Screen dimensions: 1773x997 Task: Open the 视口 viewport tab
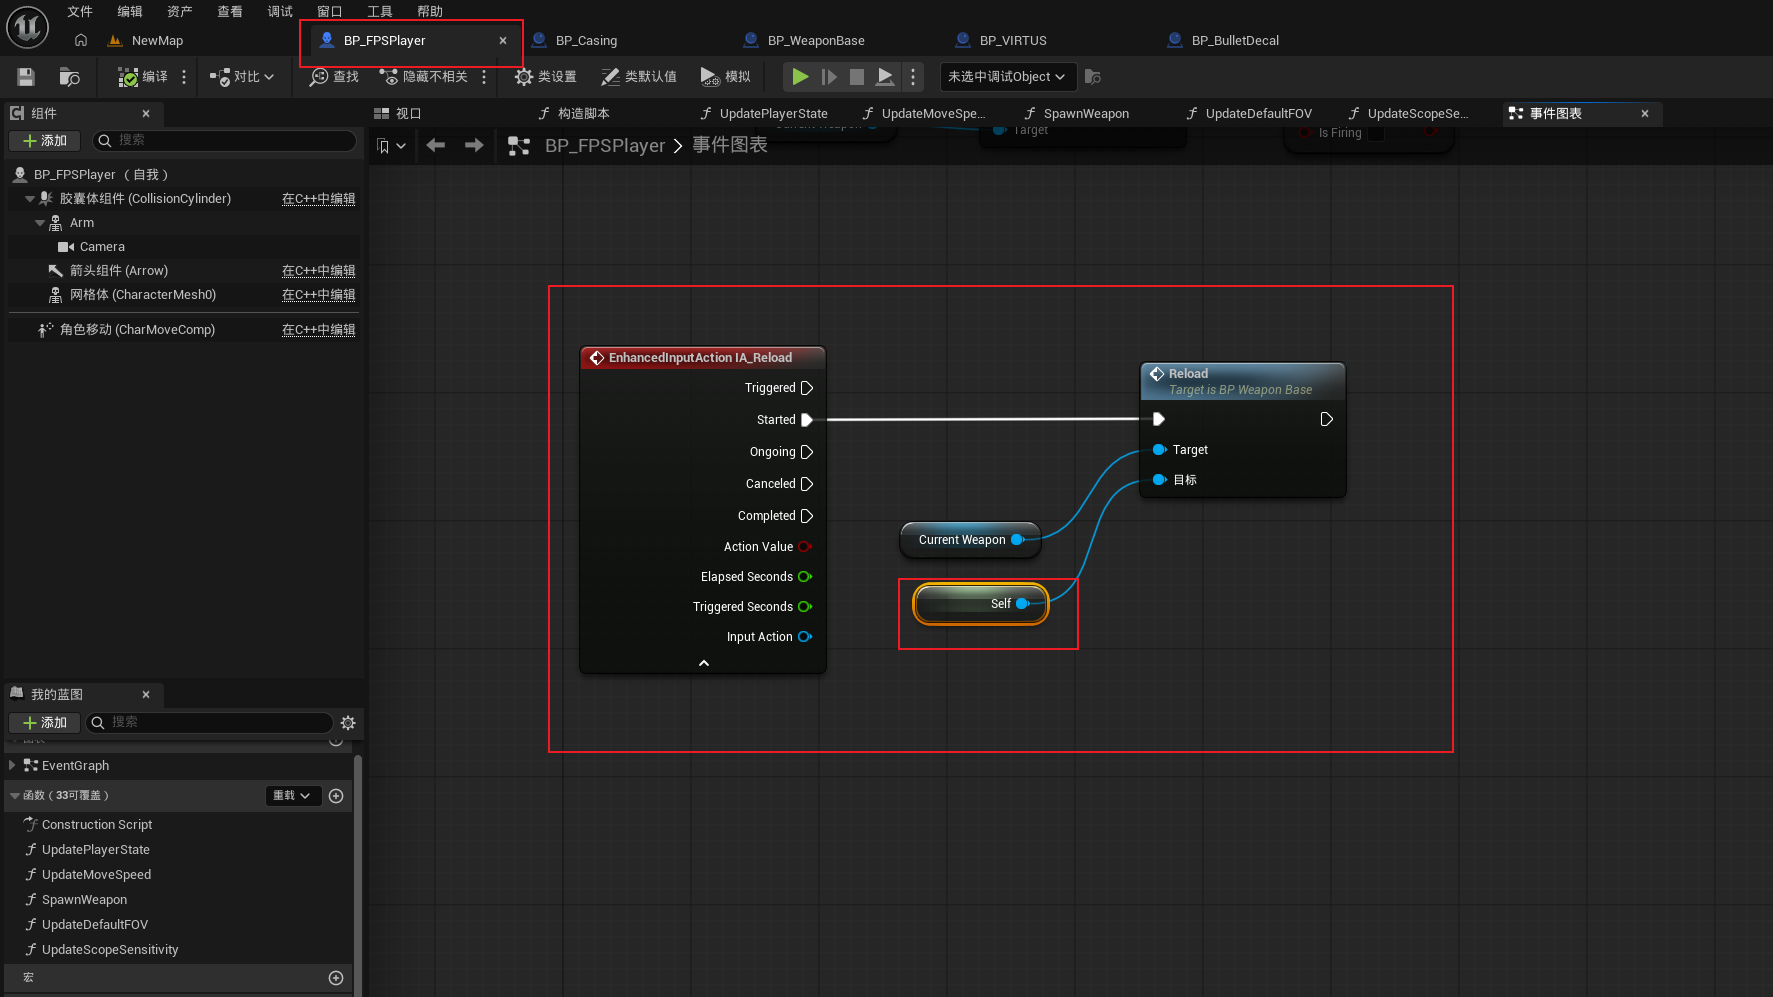(398, 114)
